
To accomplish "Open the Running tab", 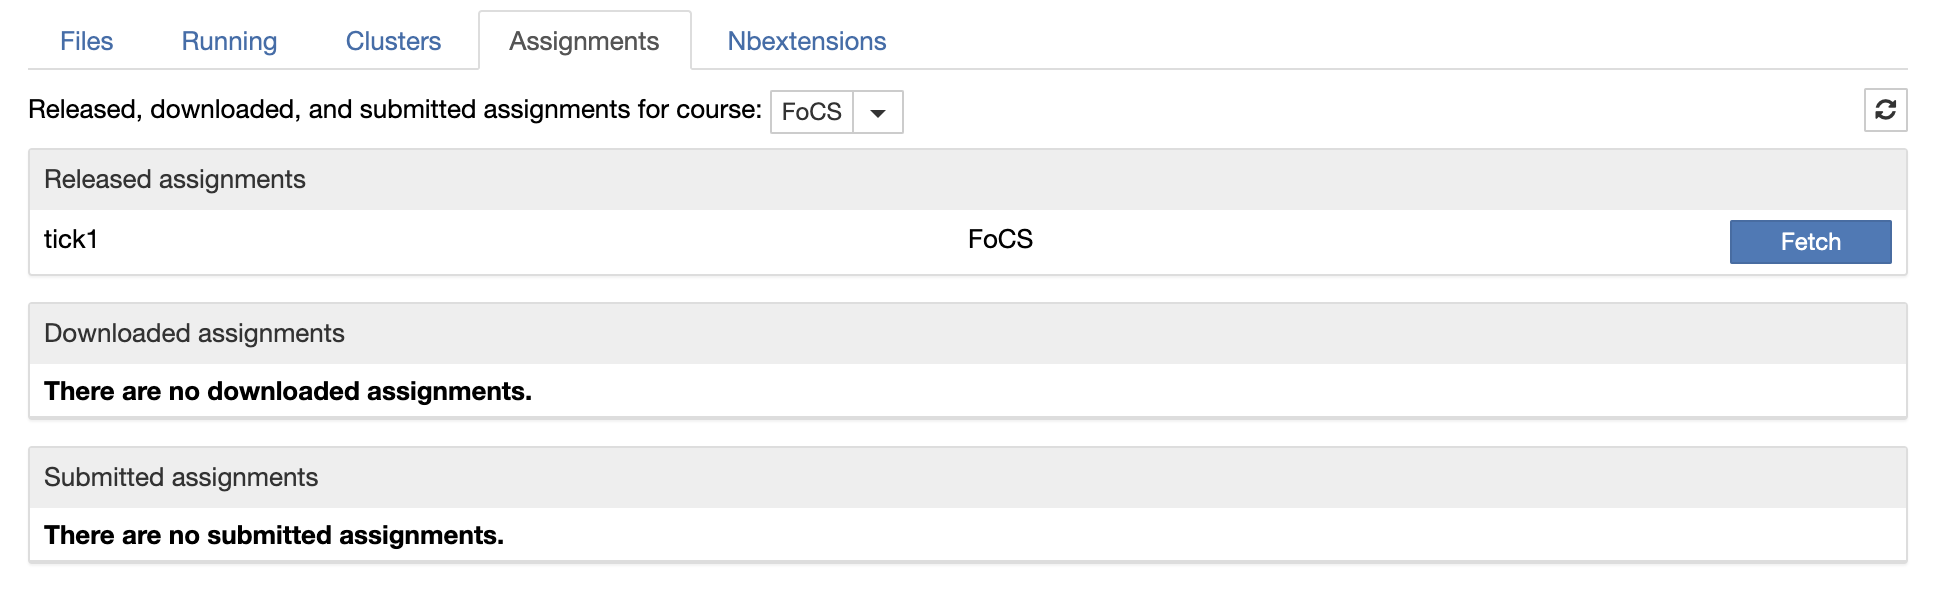I will pos(229,41).
